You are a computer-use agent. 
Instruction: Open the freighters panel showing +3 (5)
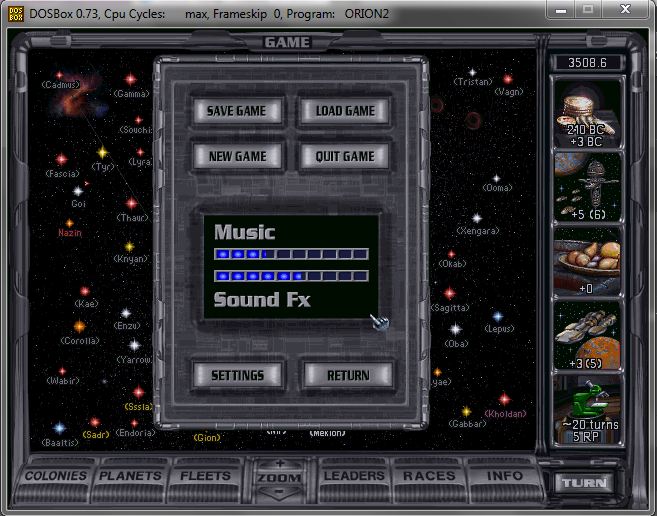click(588, 335)
